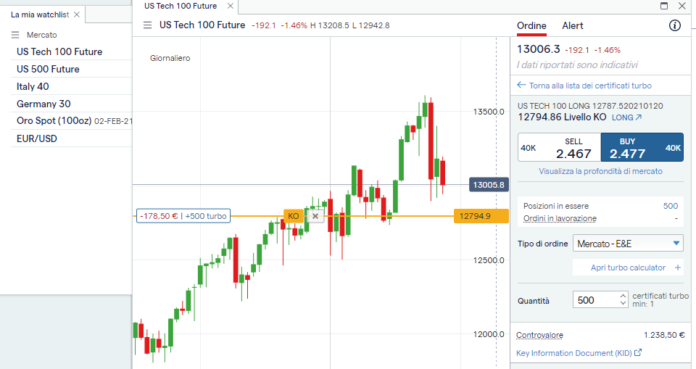Open the Tipo di ordine dropdown

coord(628,243)
